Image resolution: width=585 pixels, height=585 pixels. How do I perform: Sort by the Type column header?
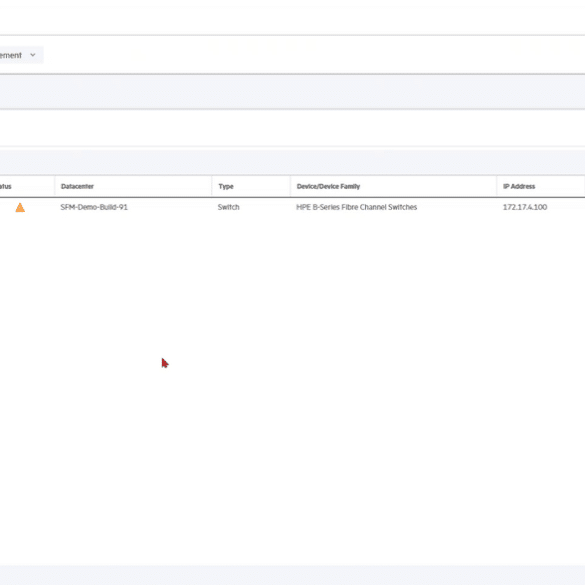226,186
